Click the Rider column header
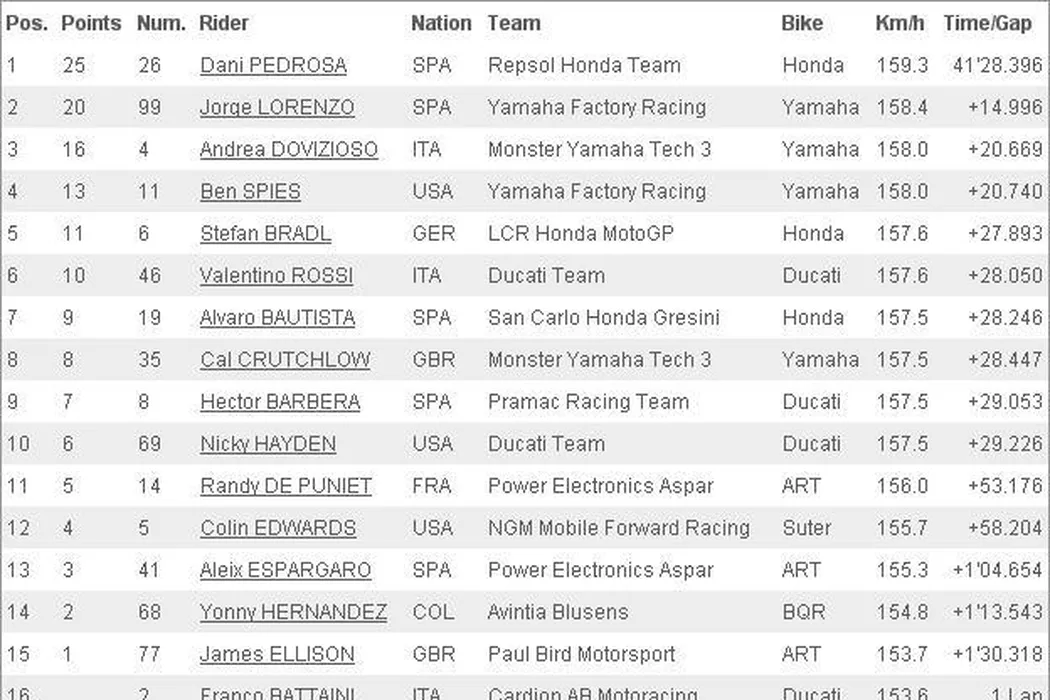Image resolution: width=1050 pixels, height=700 pixels. pyautogui.click(x=224, y=23)
